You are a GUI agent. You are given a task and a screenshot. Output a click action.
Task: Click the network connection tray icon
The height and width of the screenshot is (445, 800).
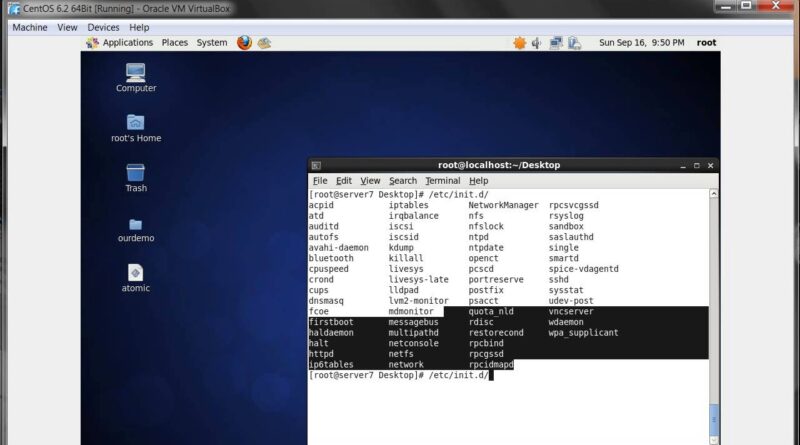coord(556,43)
